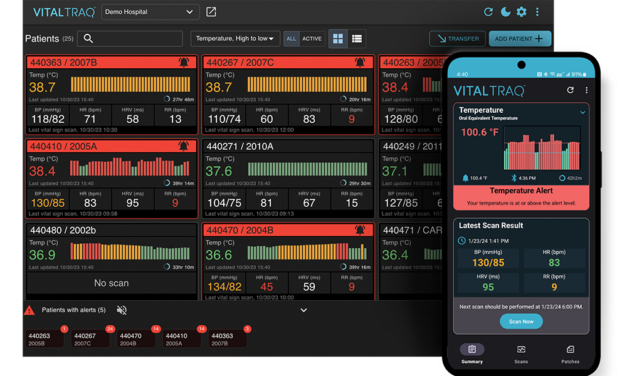Open the phone app three-dot menu
Viewport: 627px width, 376px height.
pos(586,90)
